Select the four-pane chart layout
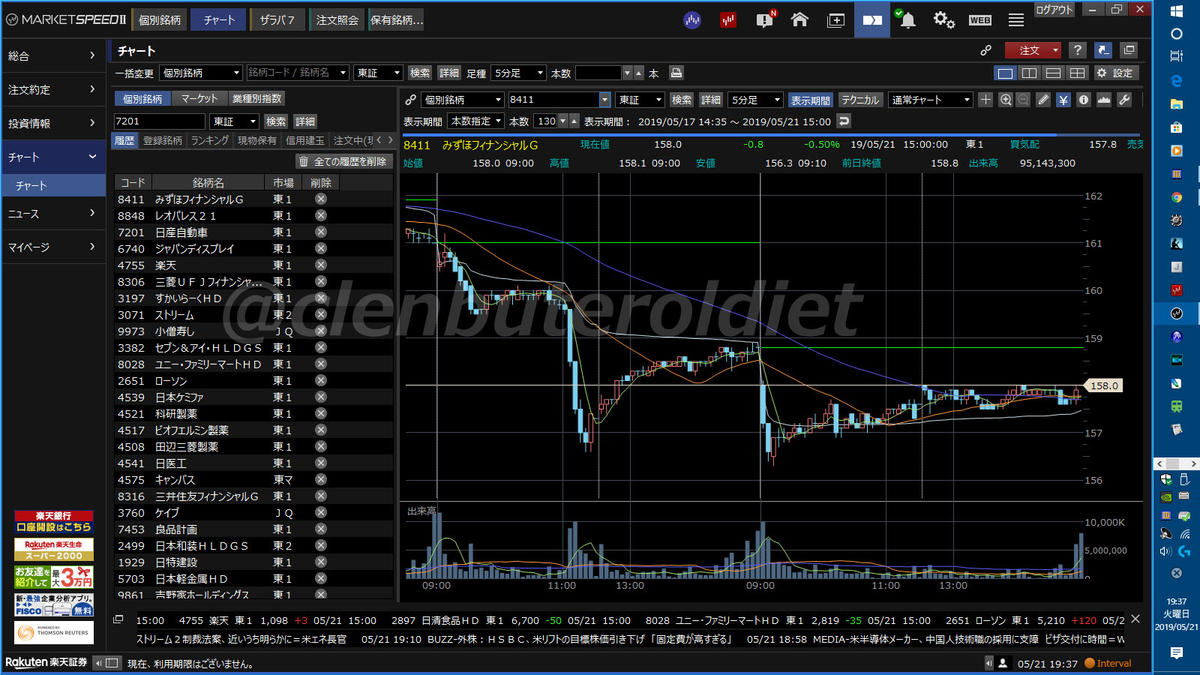This screenshot has height=675, width=1200. [1077, 73]
